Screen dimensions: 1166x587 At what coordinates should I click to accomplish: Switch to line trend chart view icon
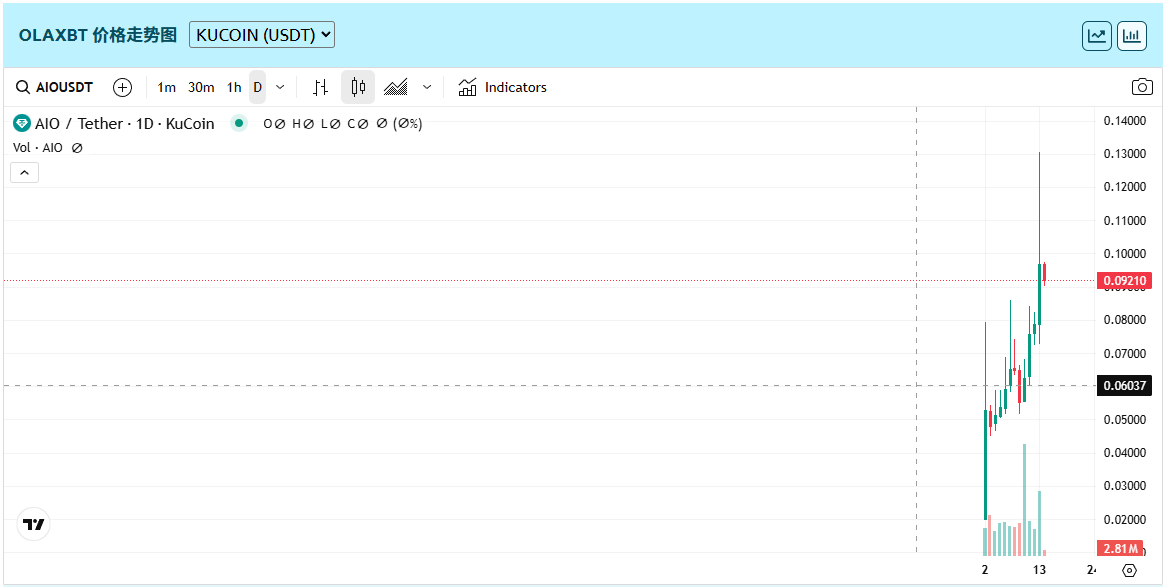pos(1097,36)
